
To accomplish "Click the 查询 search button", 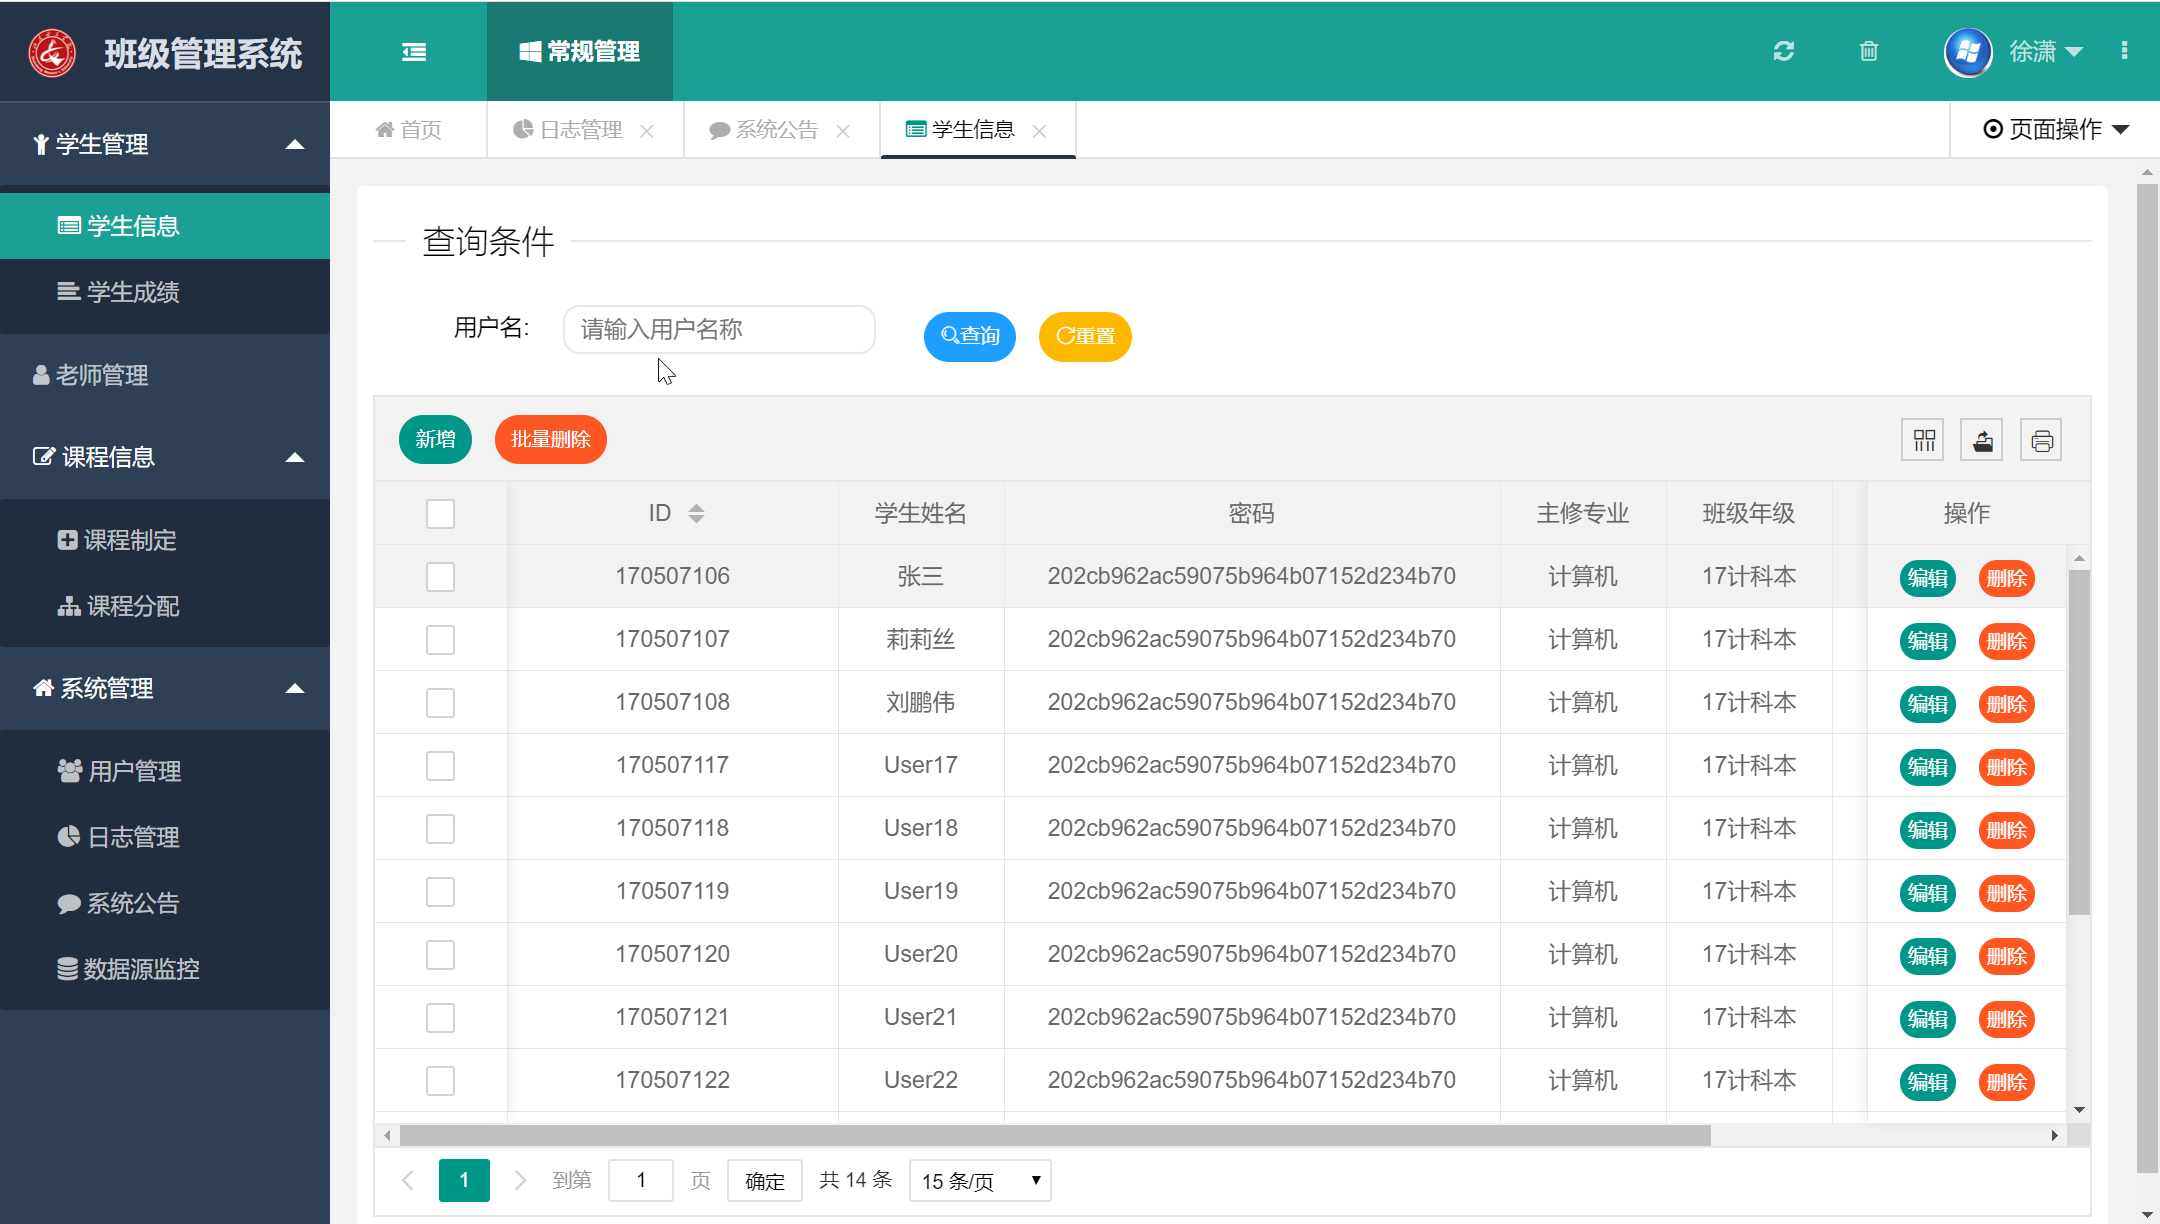I will pyautogui.click(x=970, y=336).
